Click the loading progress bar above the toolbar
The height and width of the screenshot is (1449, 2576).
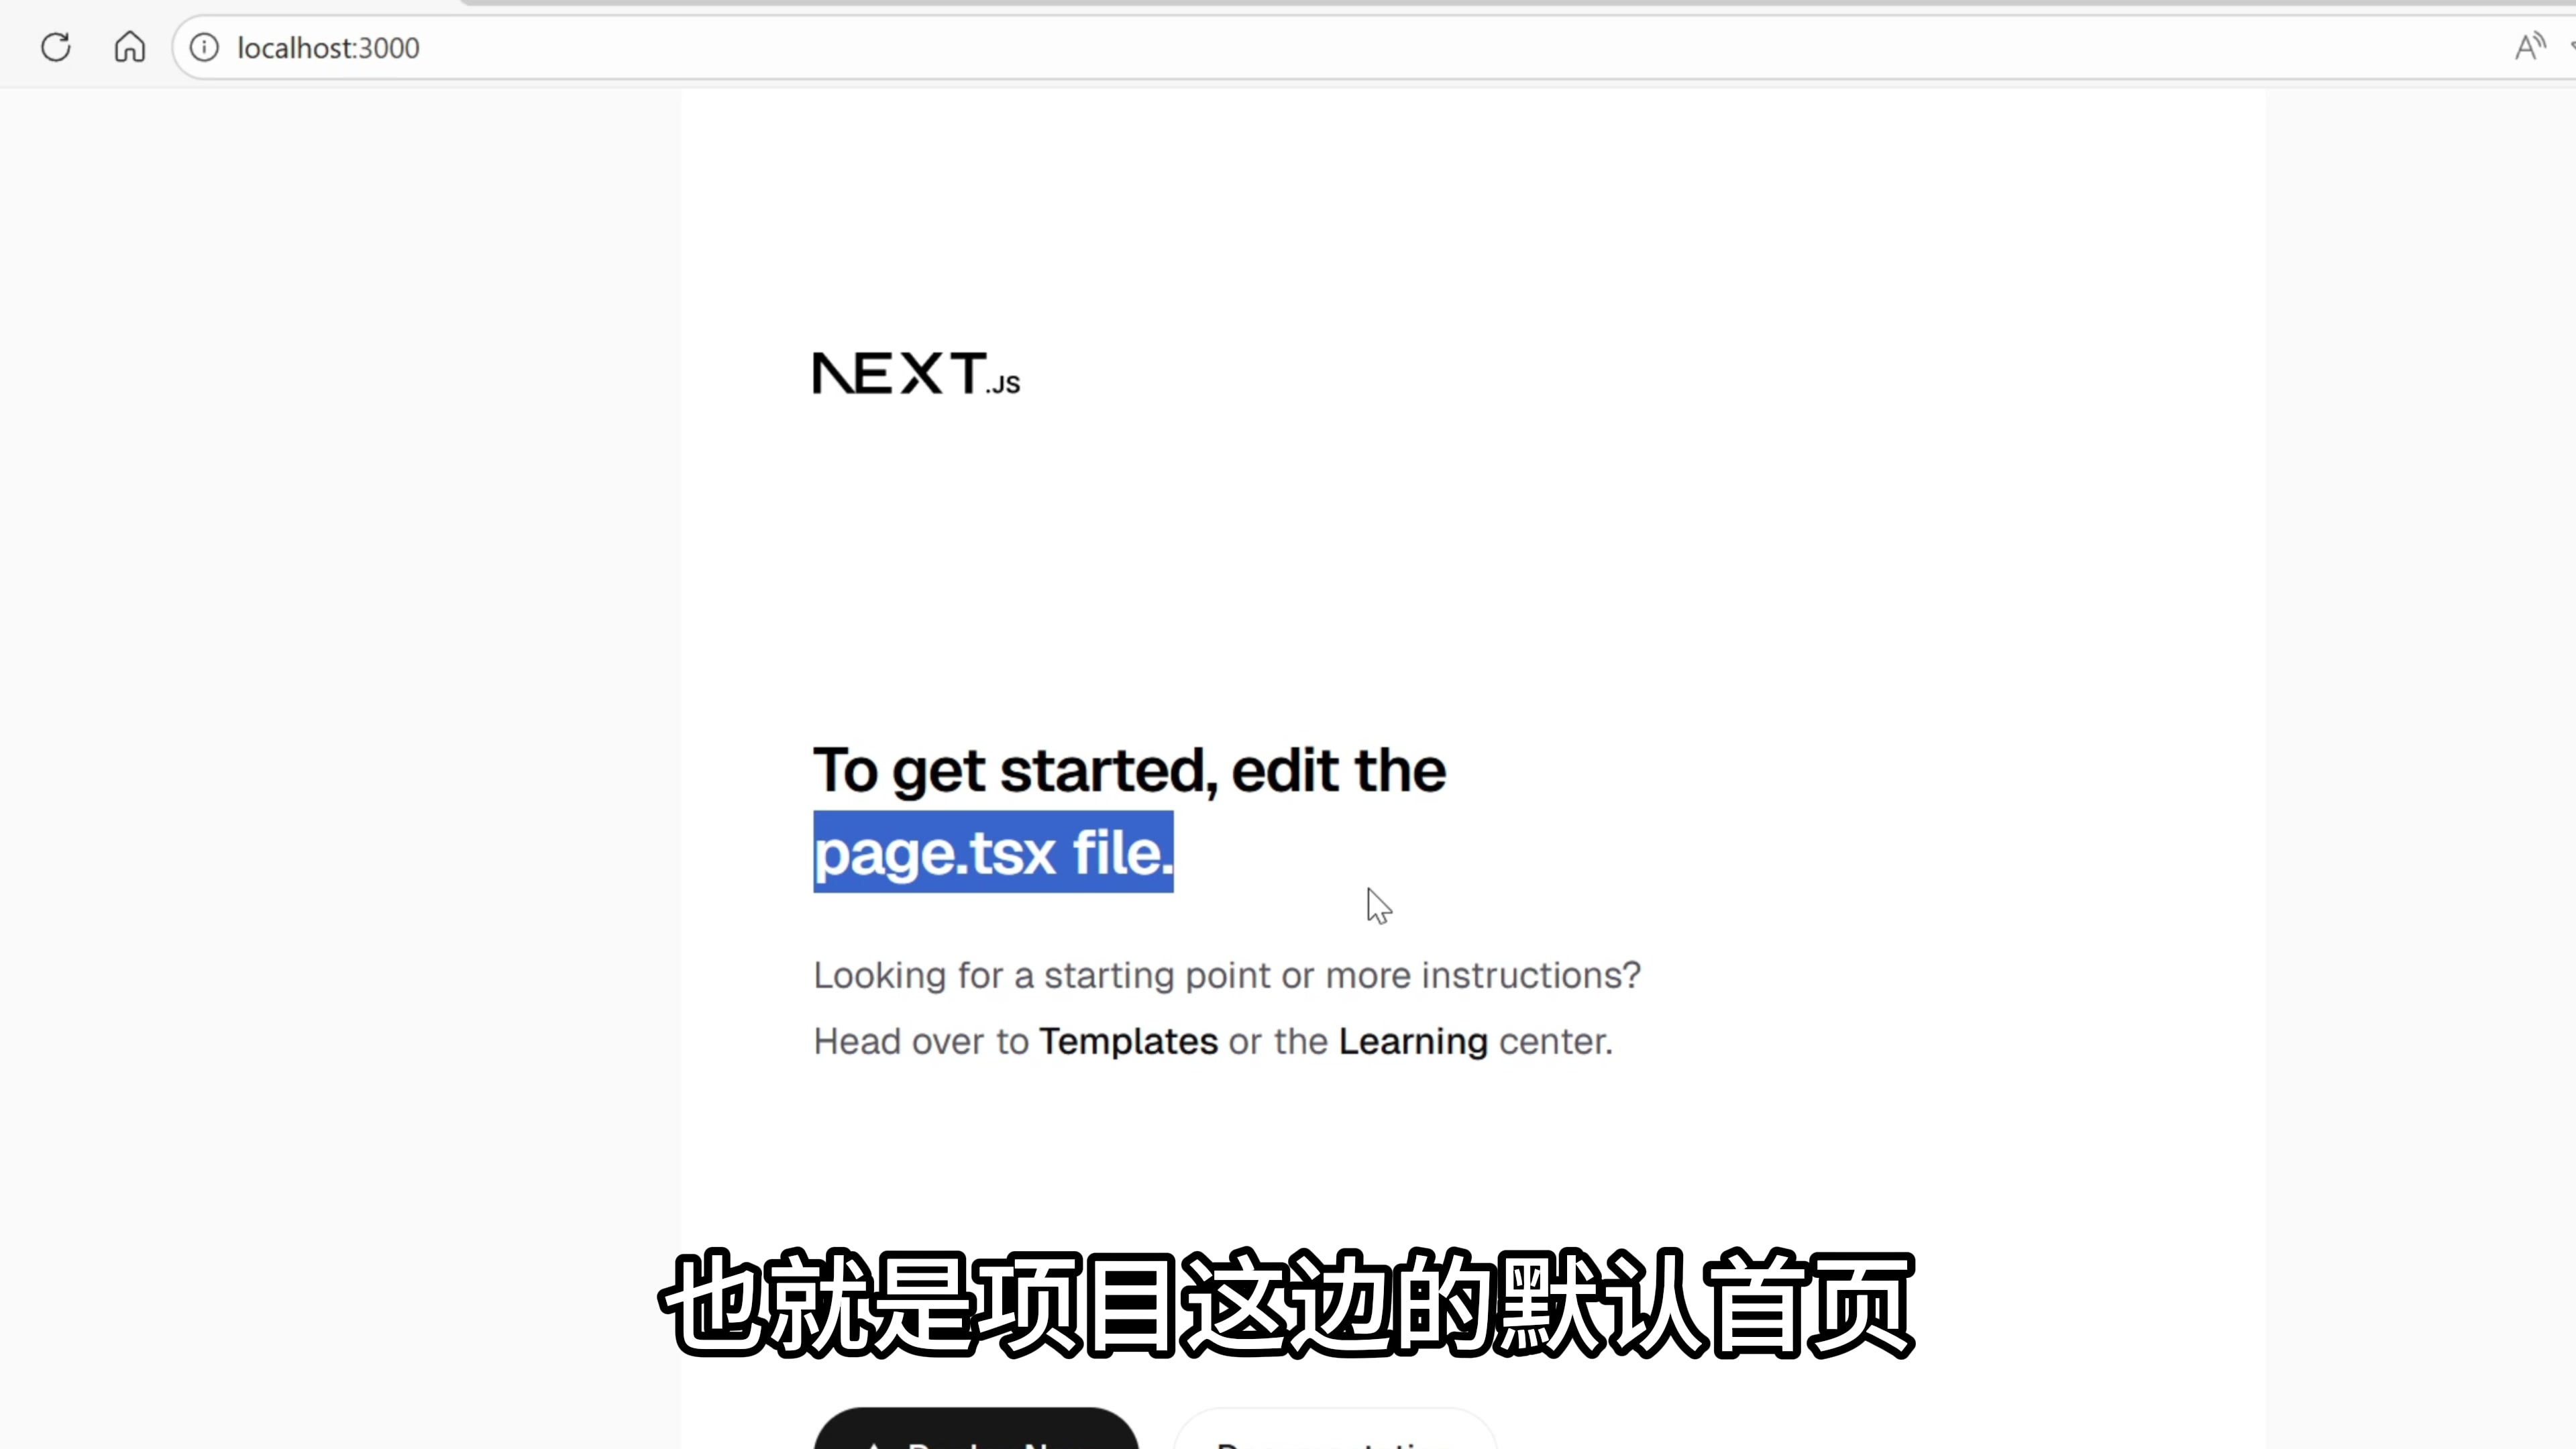point(1500,3)
